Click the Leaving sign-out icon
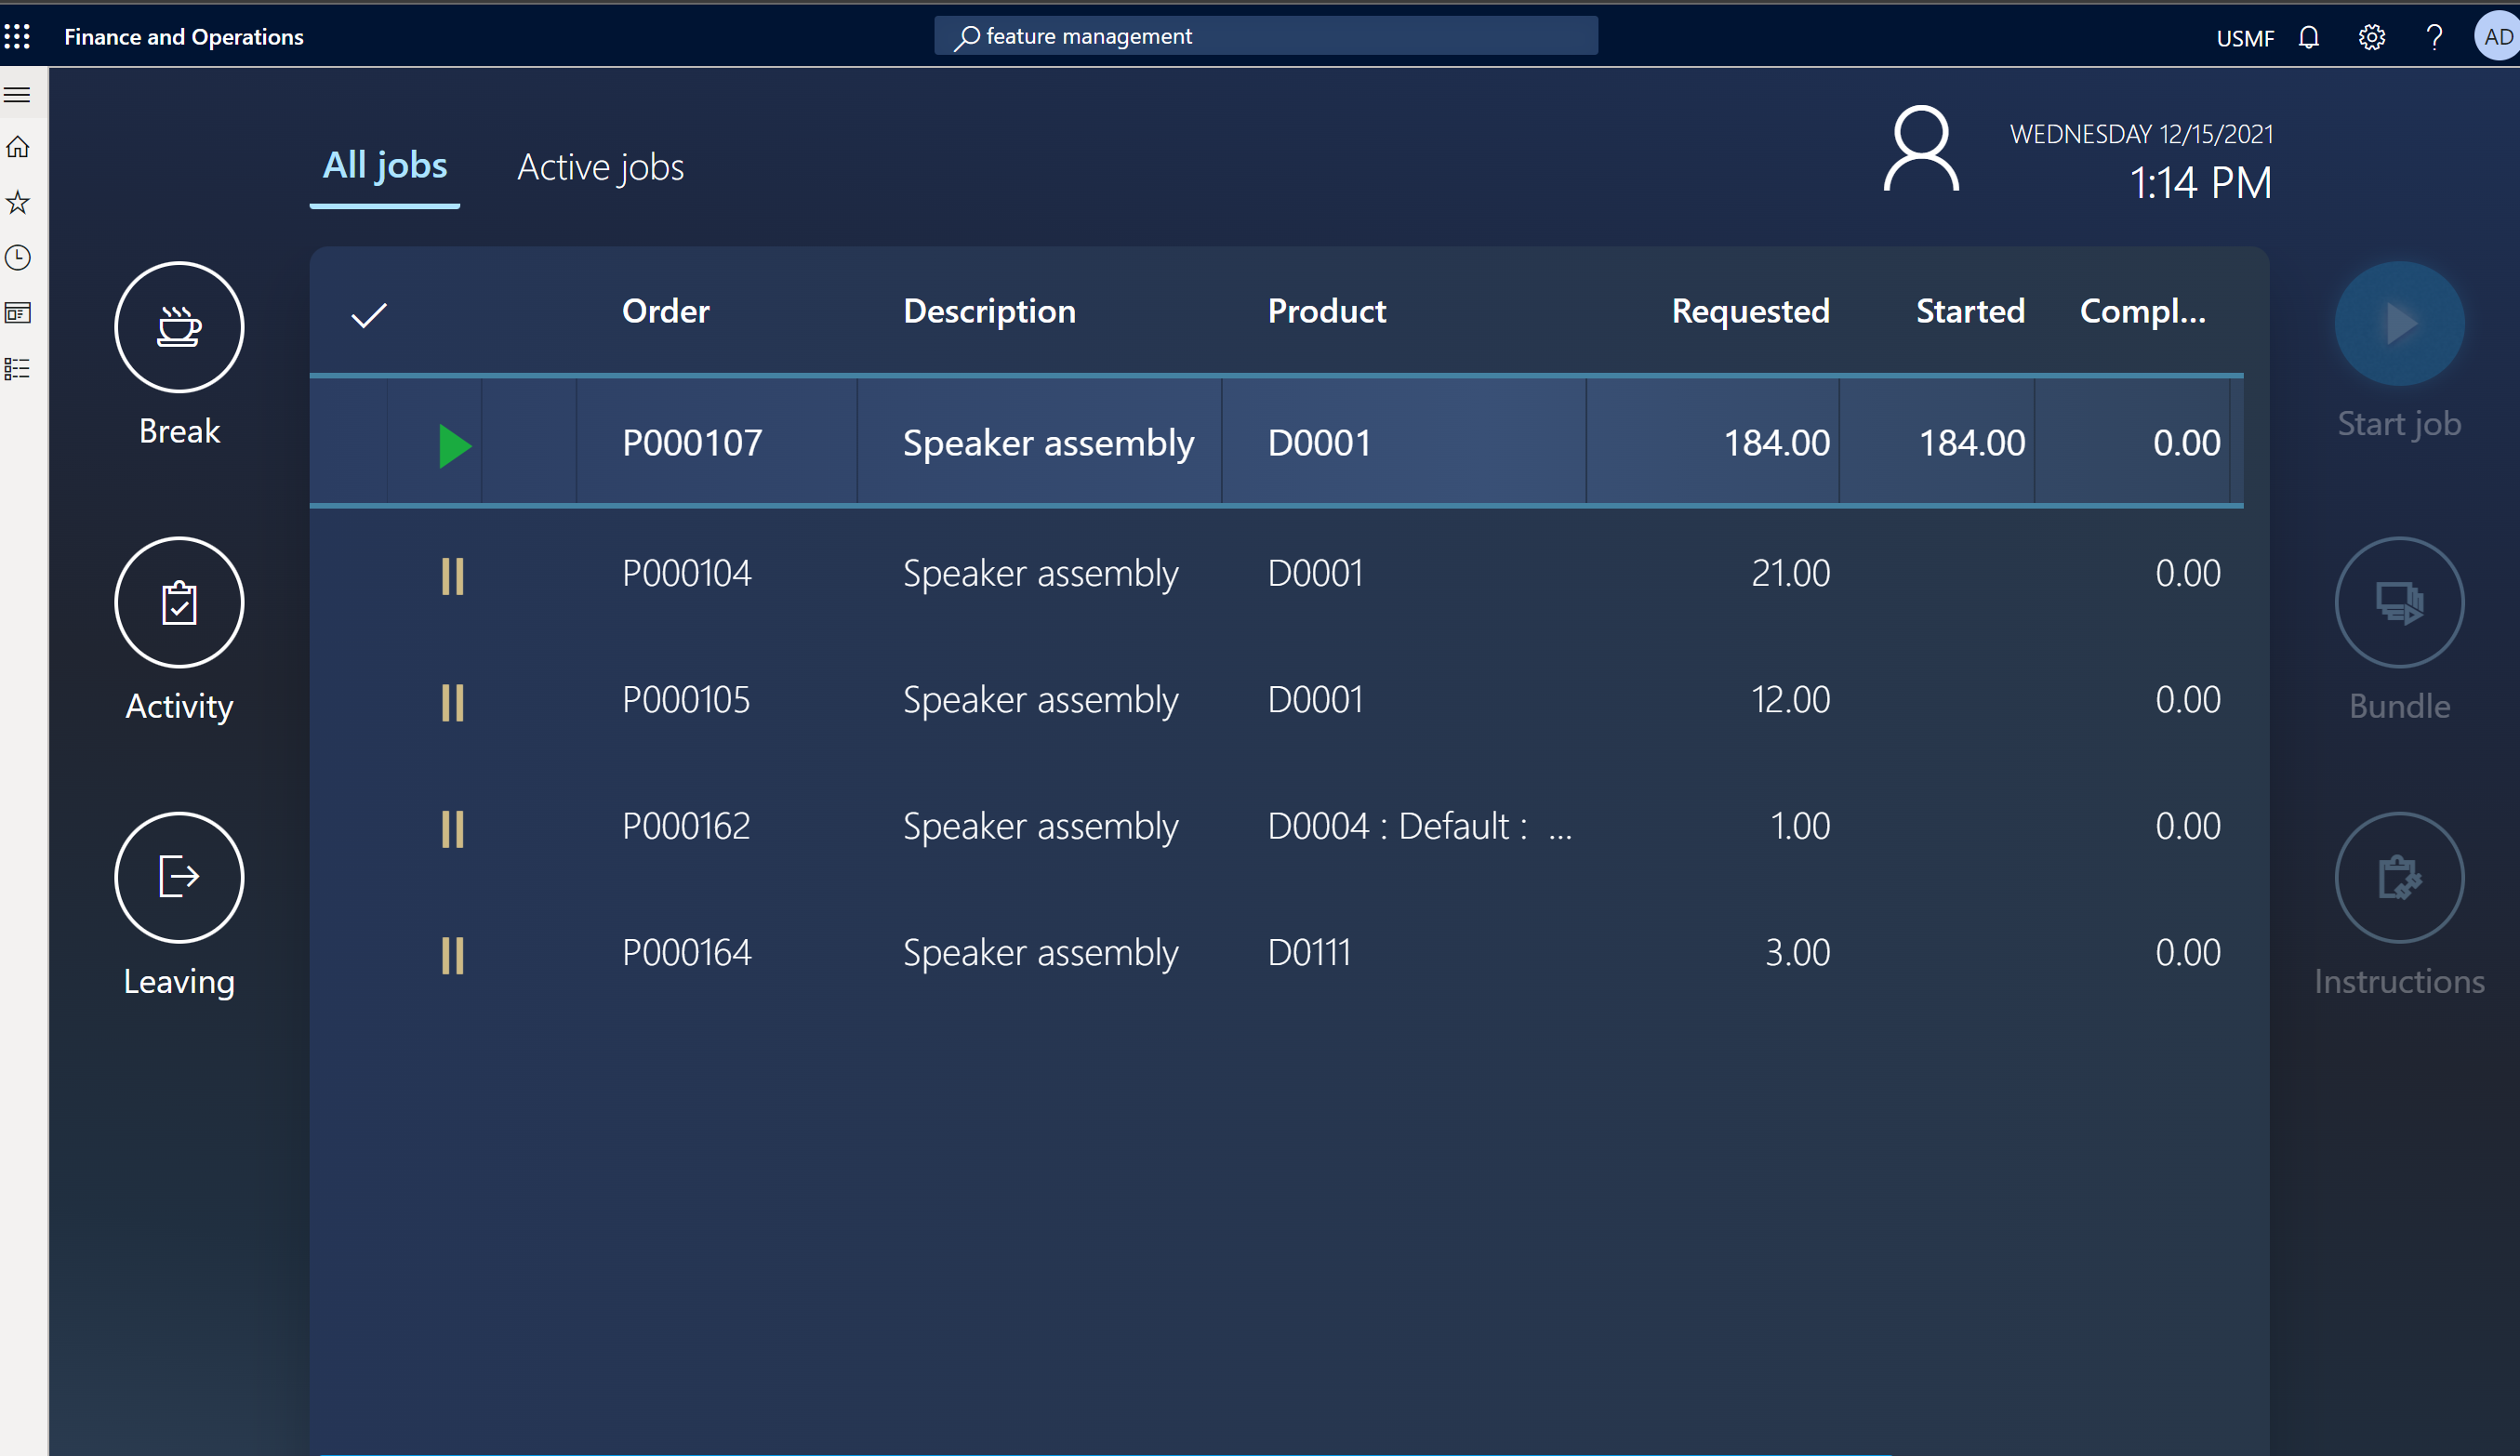Viewport: 2520px width, 1456px height. coord(179,877)
